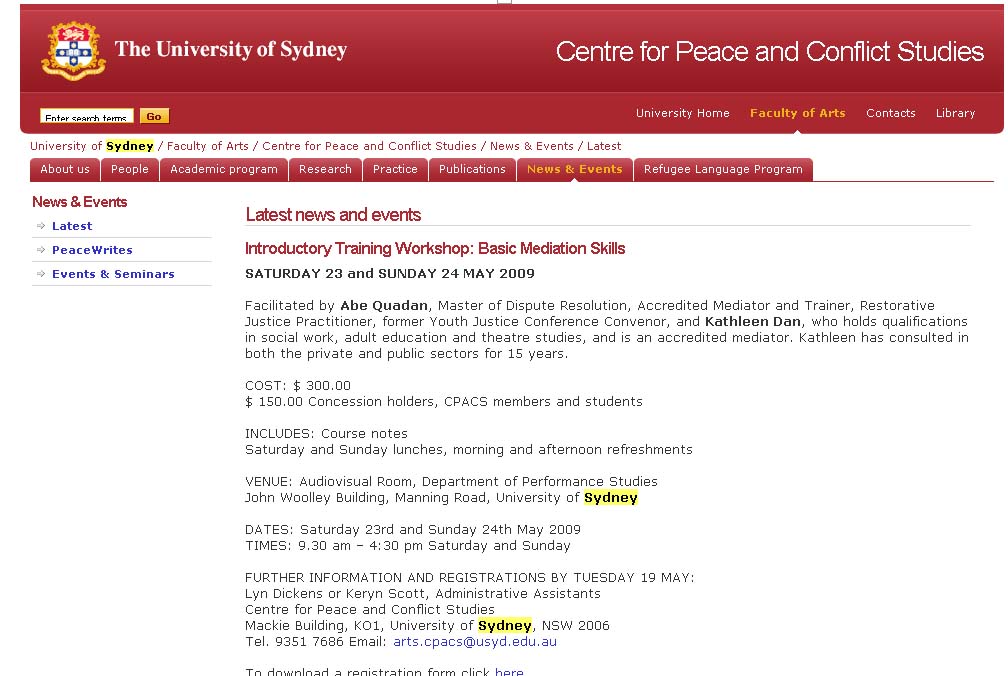
Task: Select the Publications tab
Action: click(472, 170)
